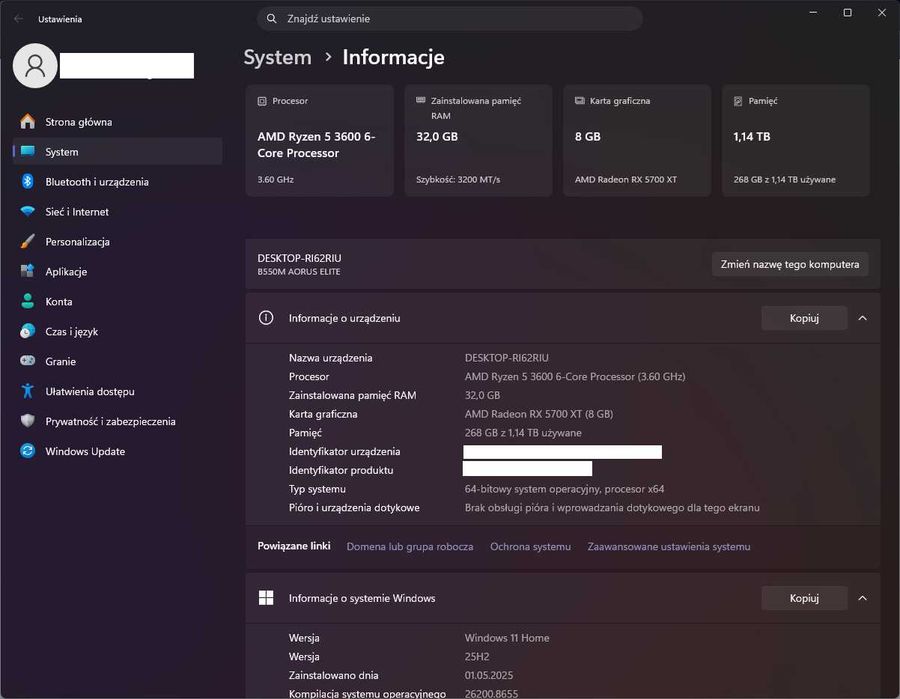
Task: Click the 268 GB z 1,14 TB używane row value
Action: pyautogui.click(x=523, y=433)
